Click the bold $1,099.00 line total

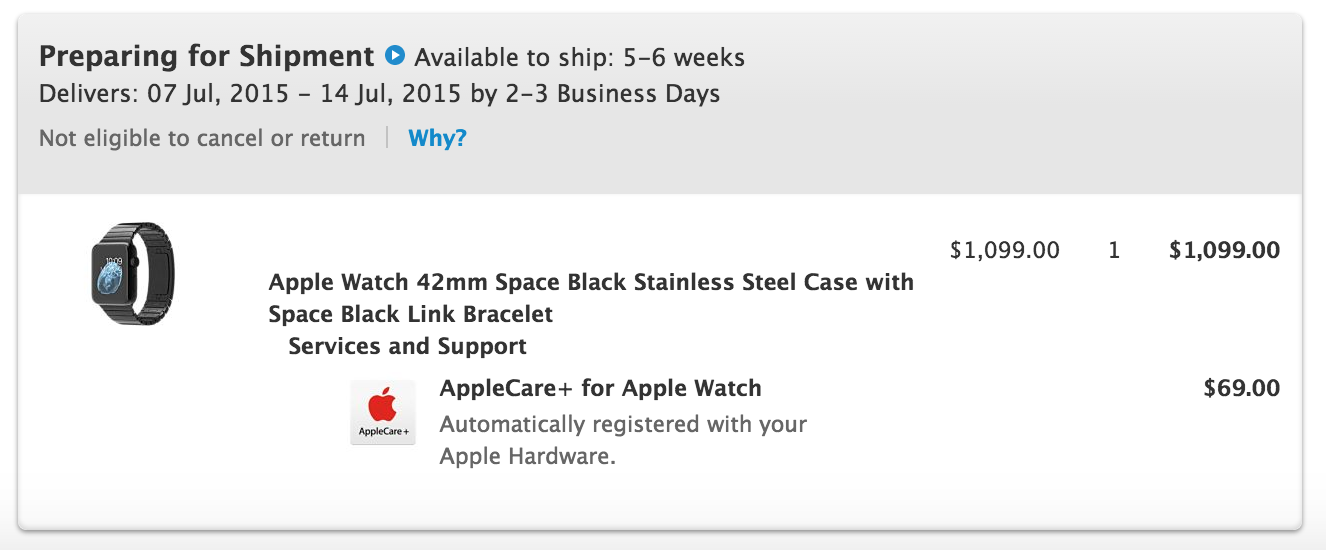click(1224, 250)
